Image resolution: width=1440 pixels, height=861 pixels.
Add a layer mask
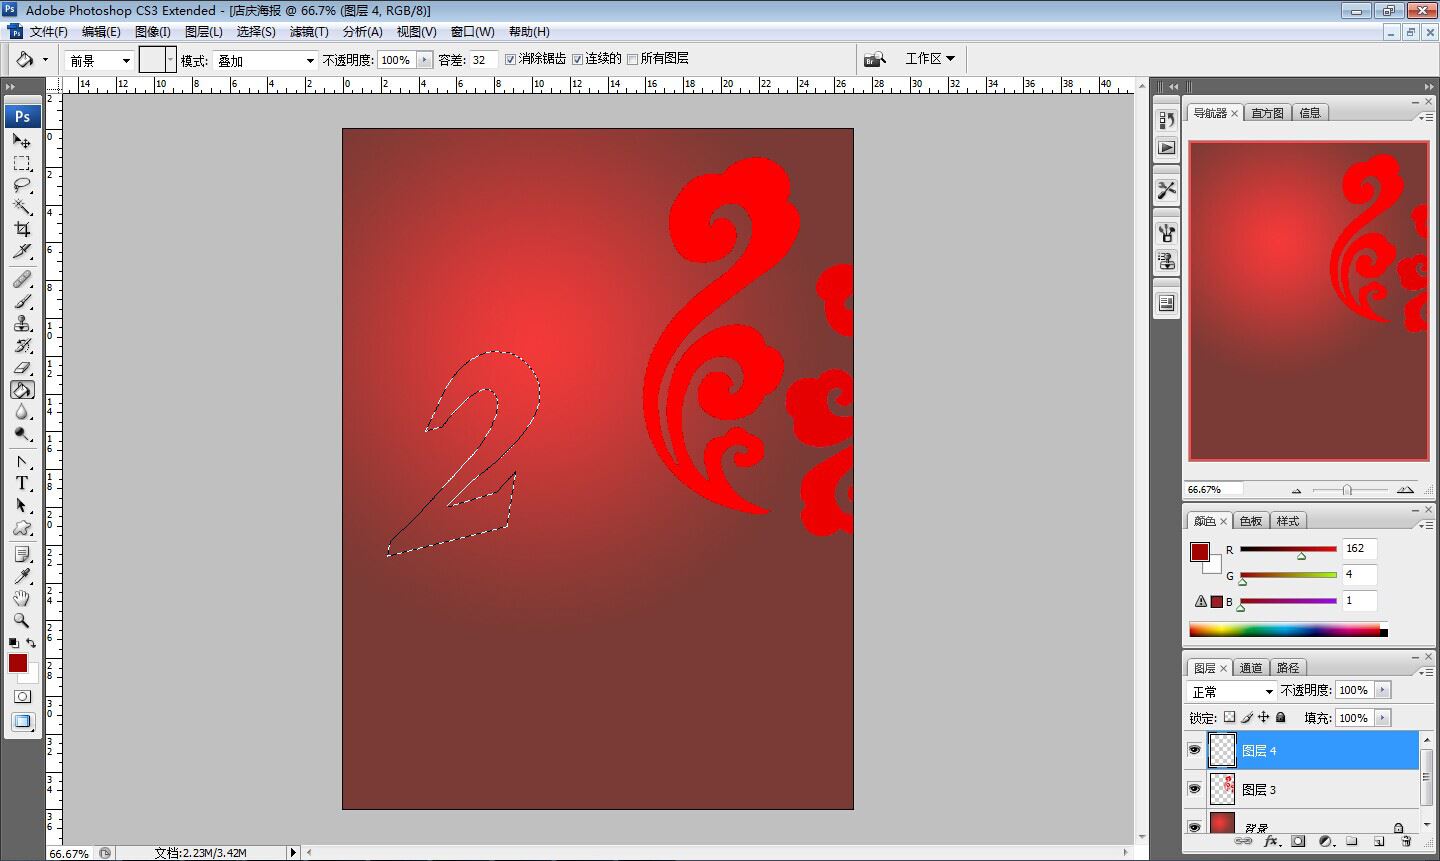[1298, 842]
